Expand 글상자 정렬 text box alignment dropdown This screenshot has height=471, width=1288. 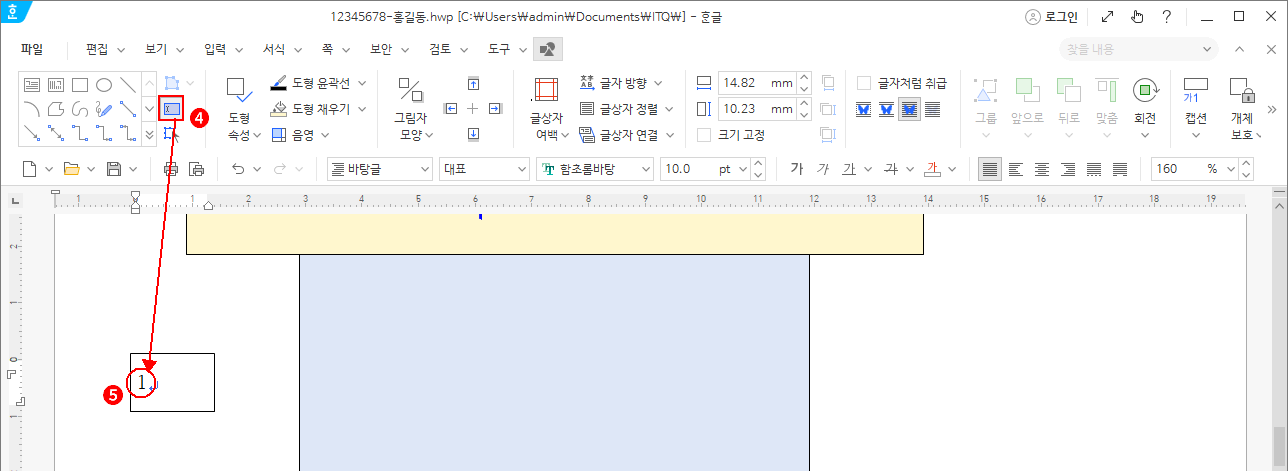668,108
